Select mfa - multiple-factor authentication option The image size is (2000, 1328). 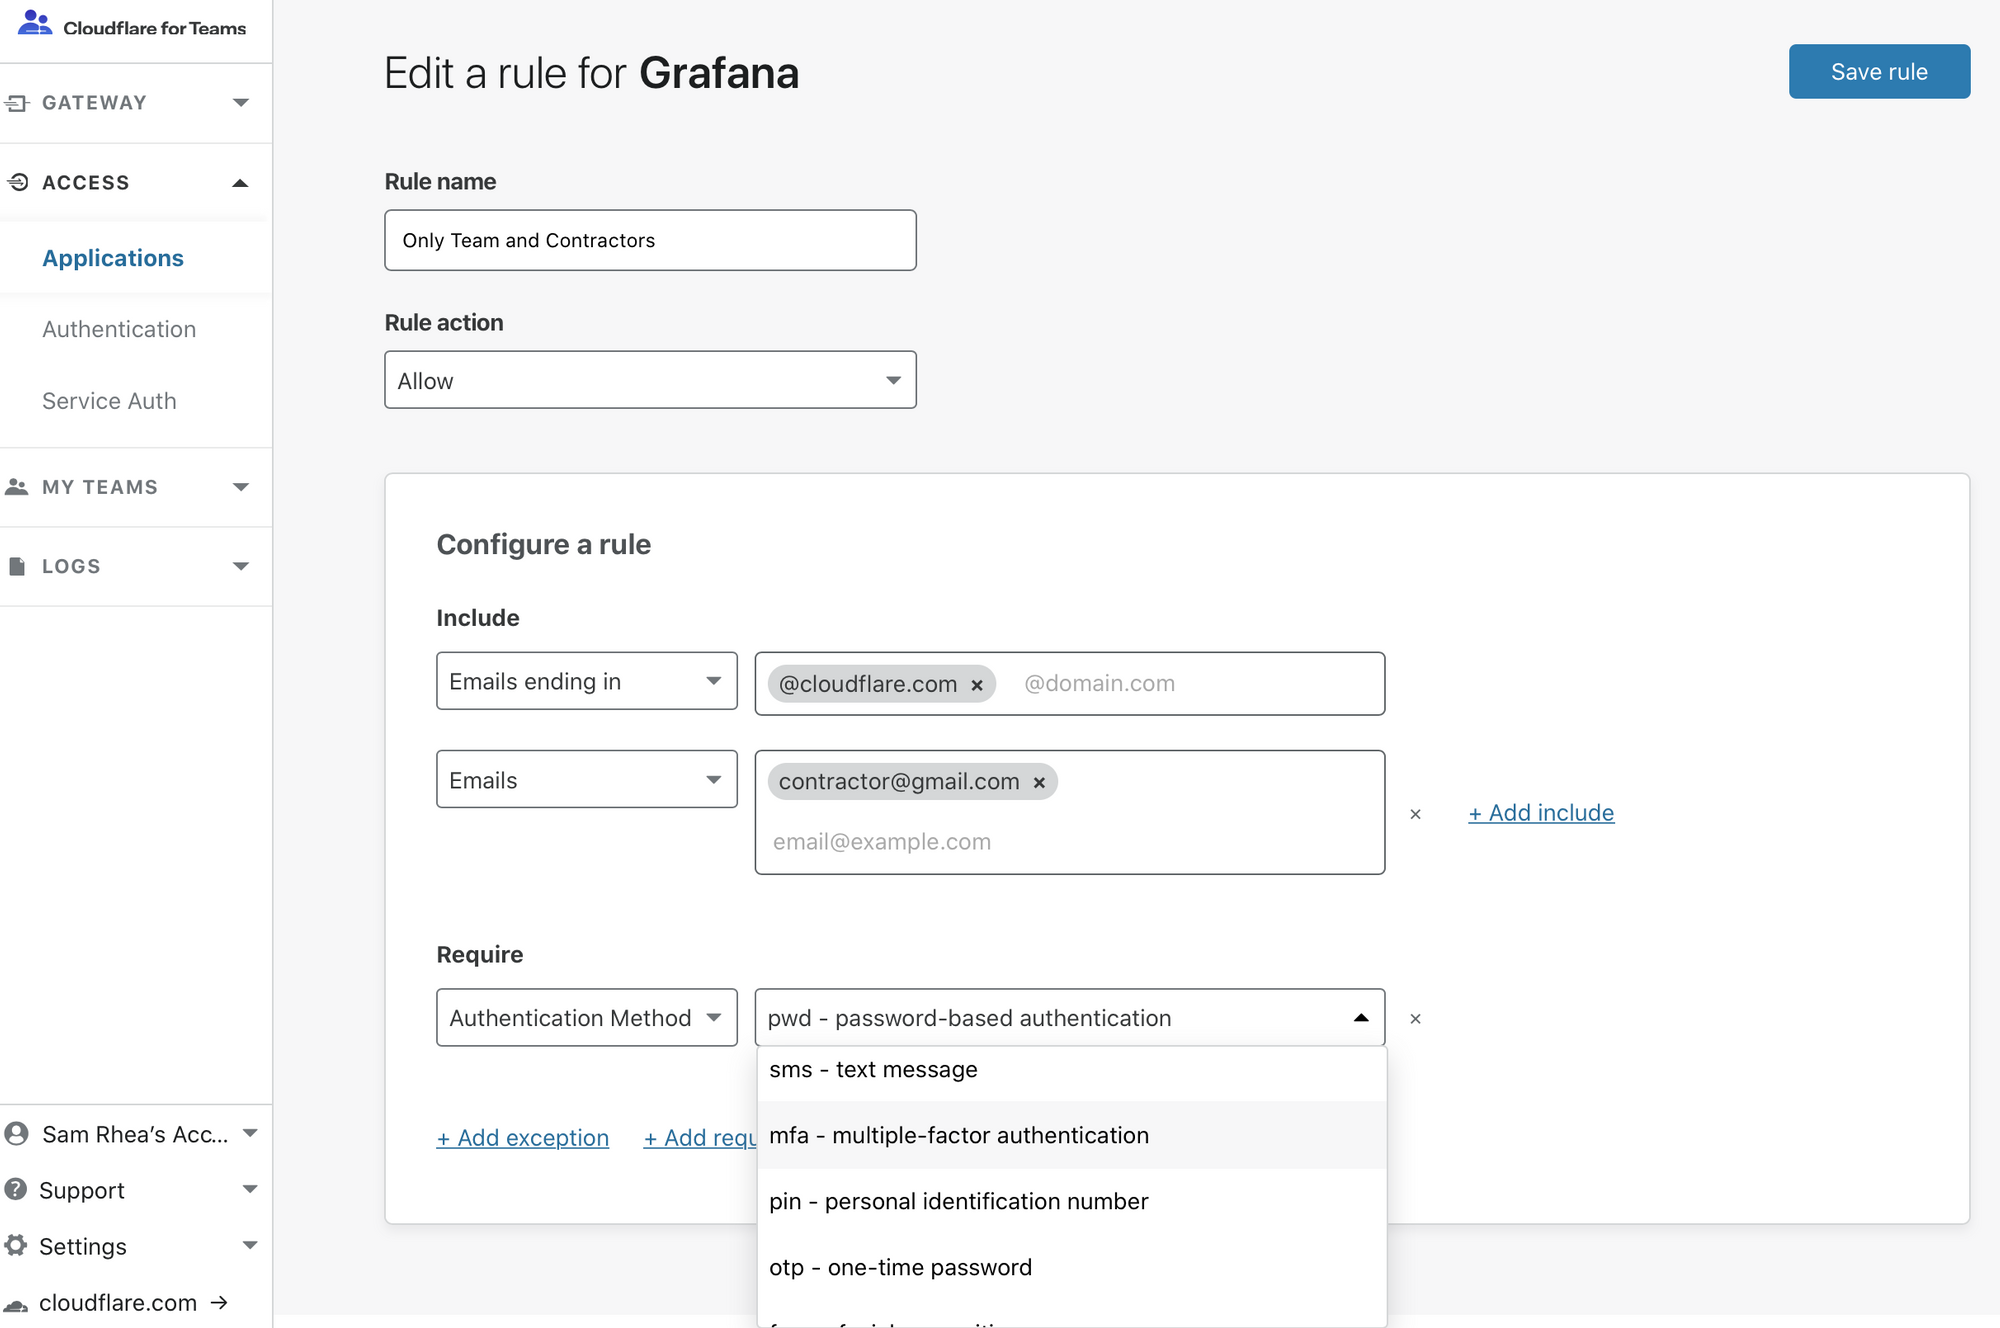pos(1072,1135)
